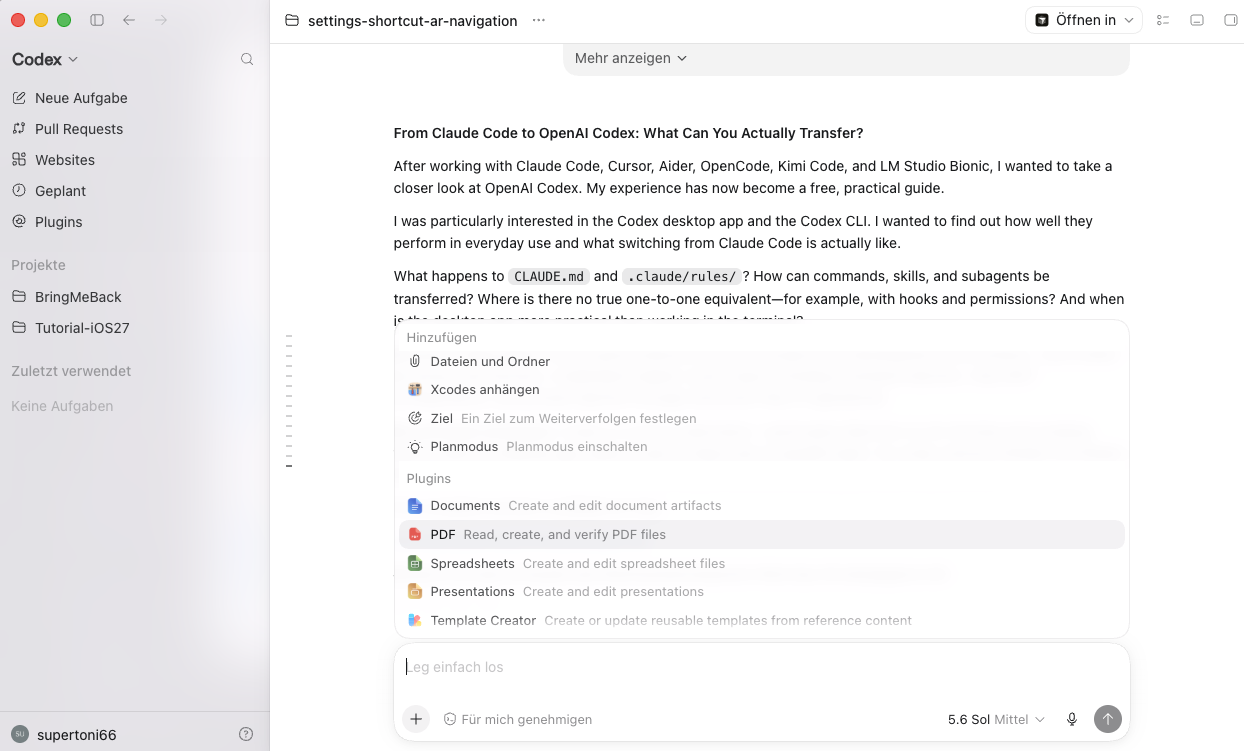Click the Plugins icon in sidebar
Image resolution: width=1244 pixels, height=751 pixels.
tap(19, 222)
